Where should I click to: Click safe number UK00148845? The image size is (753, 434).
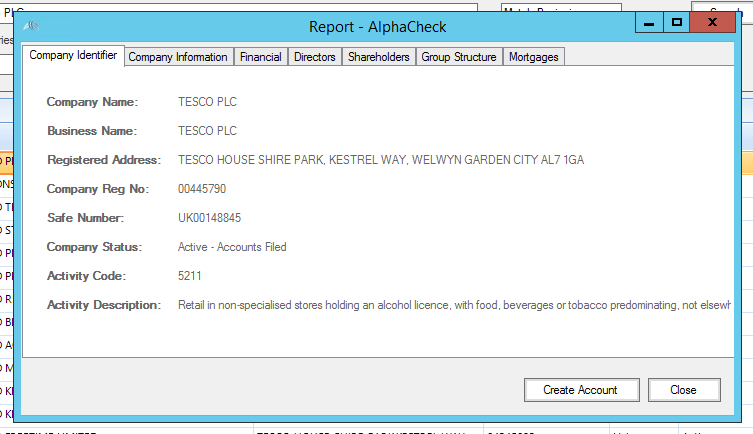(x=209, y=218)
